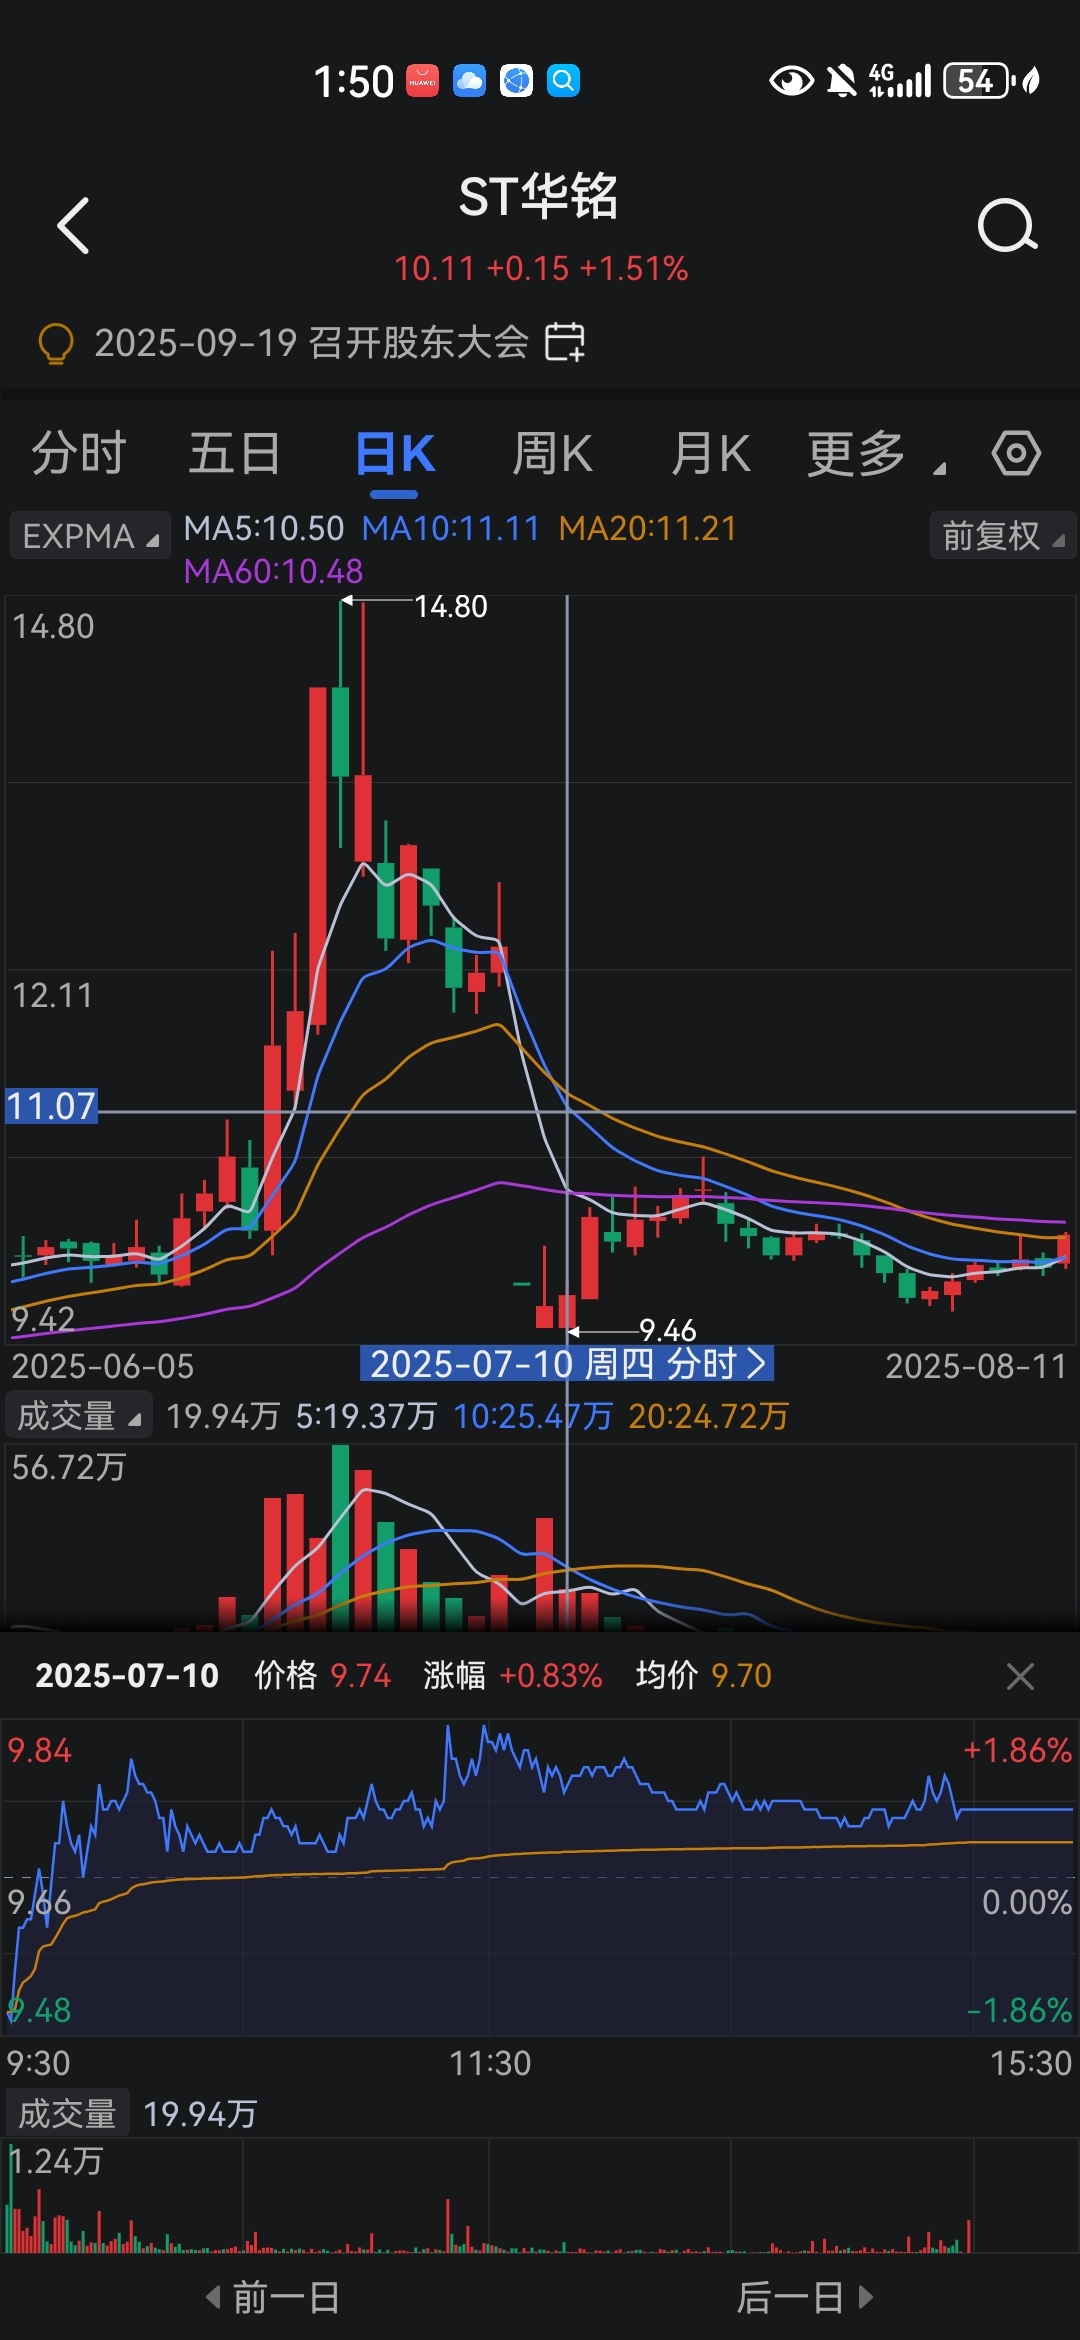Tap the 2025-06-05 start date label
The height and width of the screenshot is (2340, 1080).
coord(102,1366)
